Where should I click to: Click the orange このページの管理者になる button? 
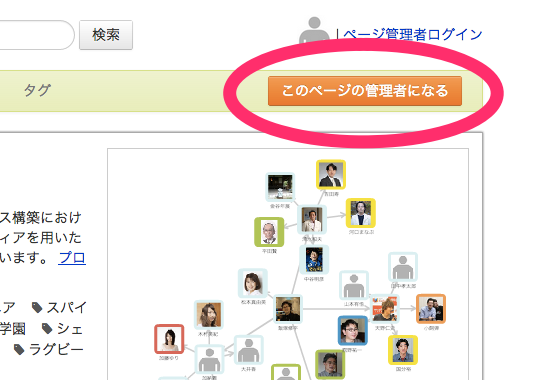pyautogui.click(x=365, y=91)
